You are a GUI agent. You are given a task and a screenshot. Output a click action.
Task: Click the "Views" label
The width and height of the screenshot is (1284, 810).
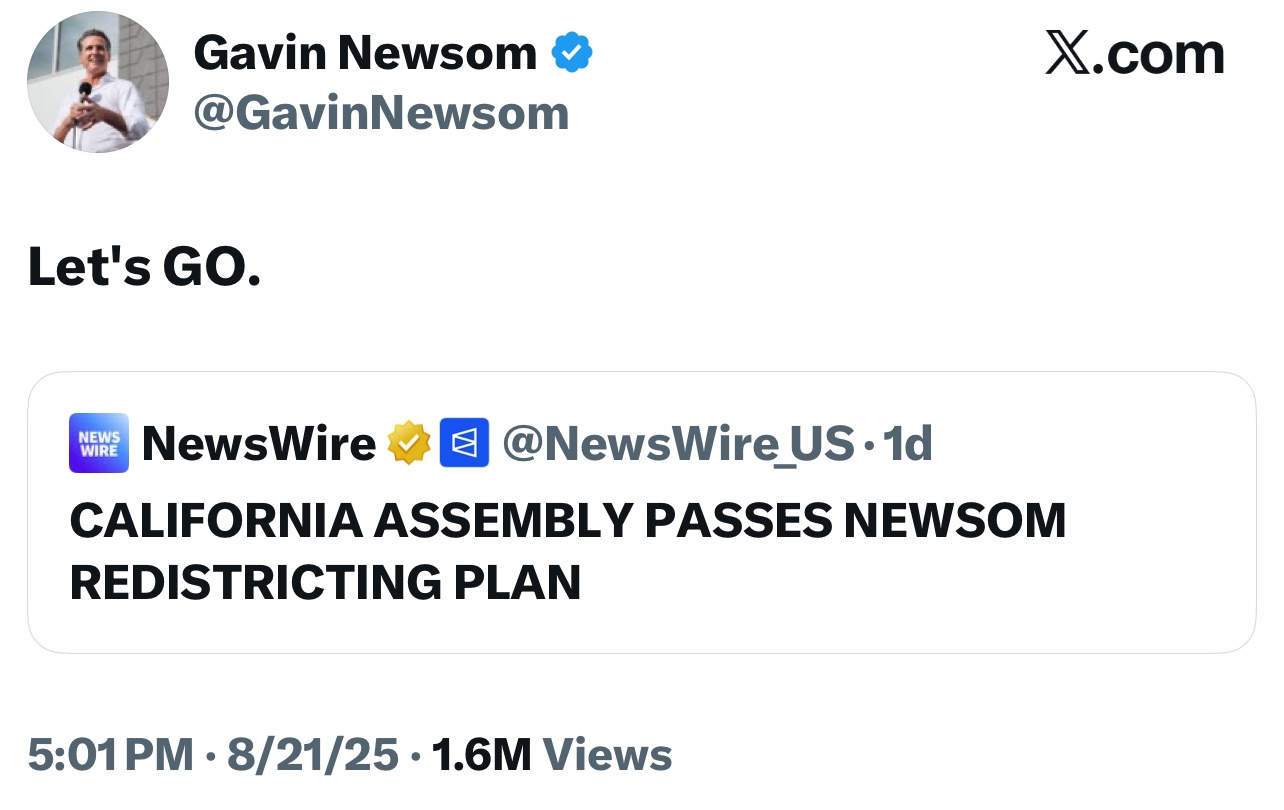607,755
